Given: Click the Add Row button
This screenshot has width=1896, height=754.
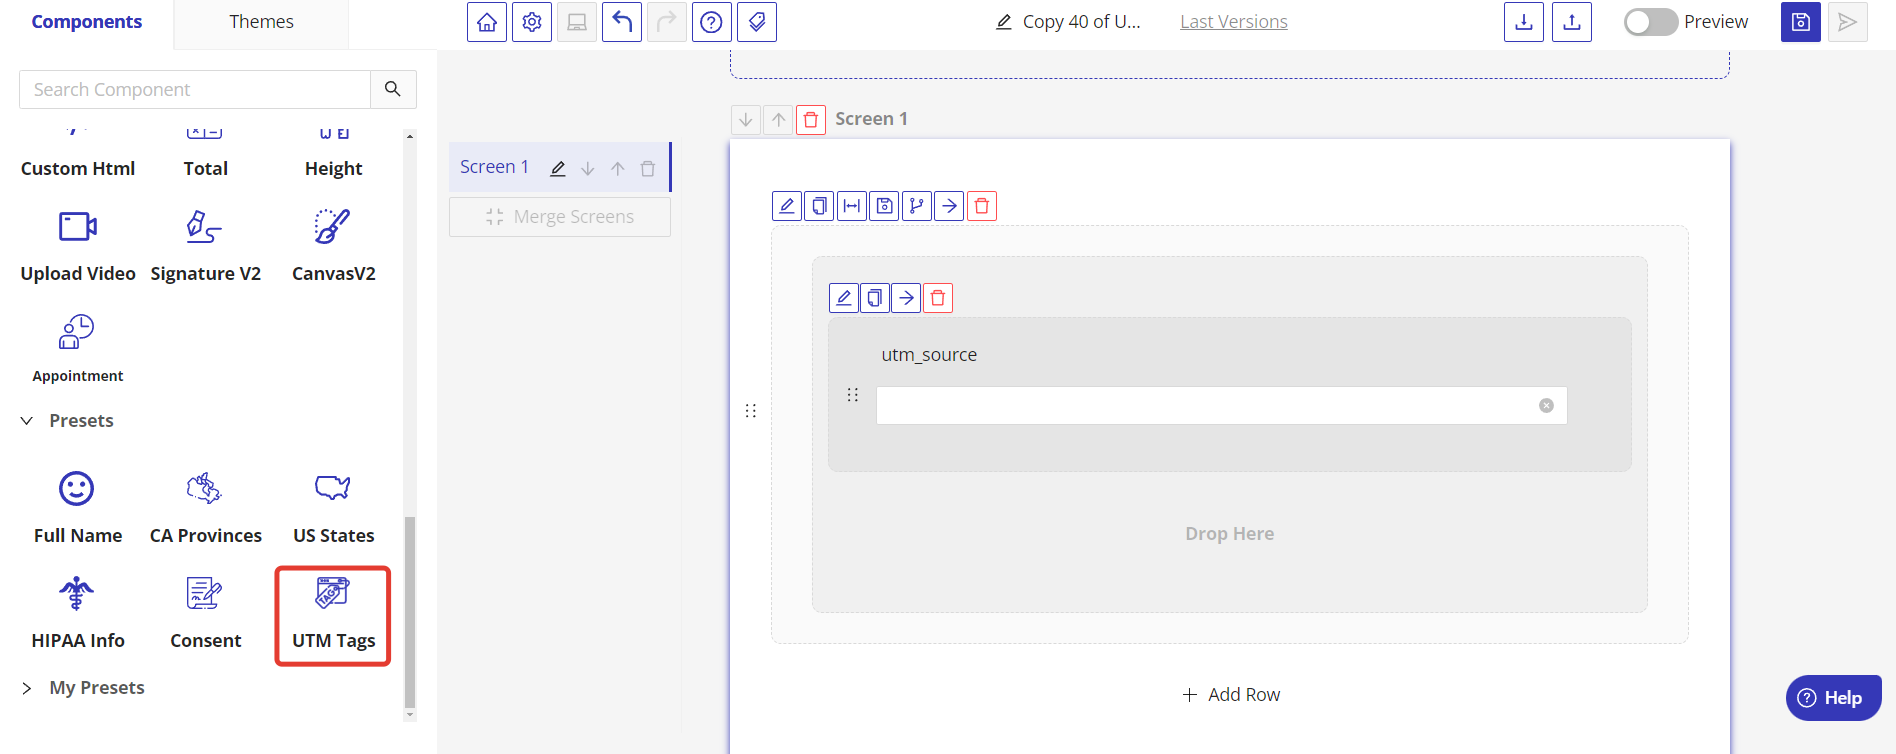Looking at the screenshot, I should (x=1230, y=695).
